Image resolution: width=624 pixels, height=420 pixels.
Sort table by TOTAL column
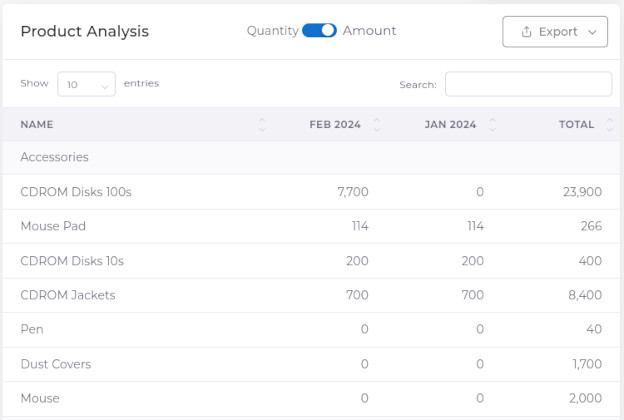click(610, 125)
